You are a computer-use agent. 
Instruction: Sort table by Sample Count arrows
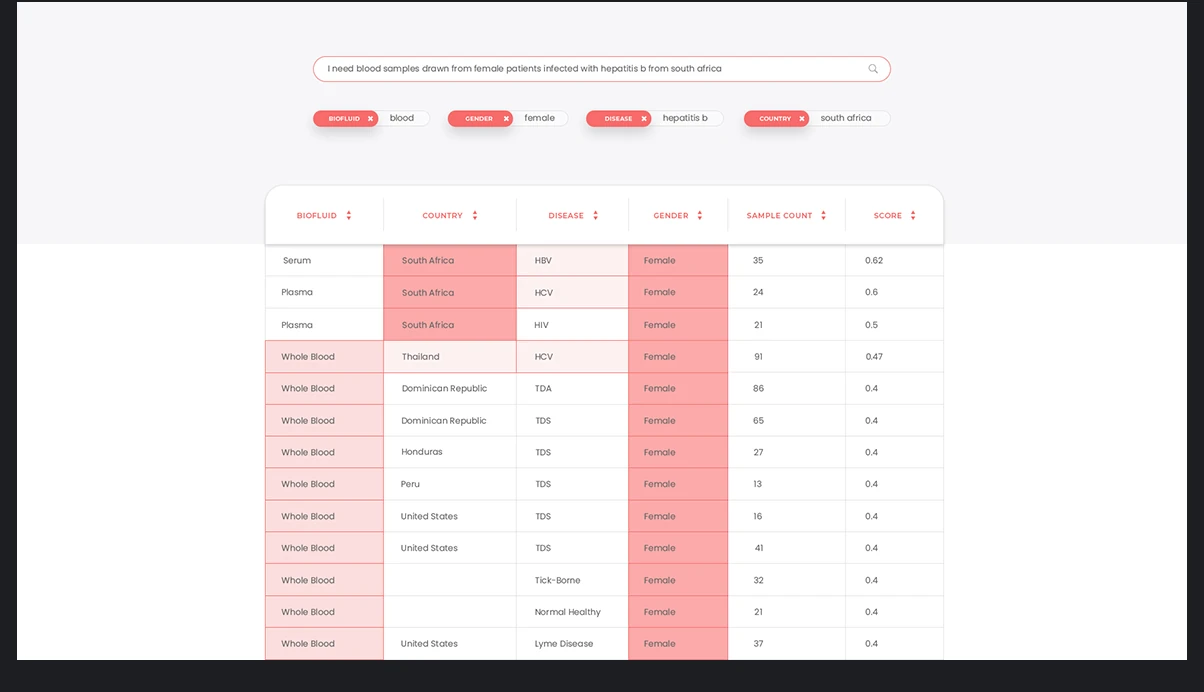tap(824, 215)
